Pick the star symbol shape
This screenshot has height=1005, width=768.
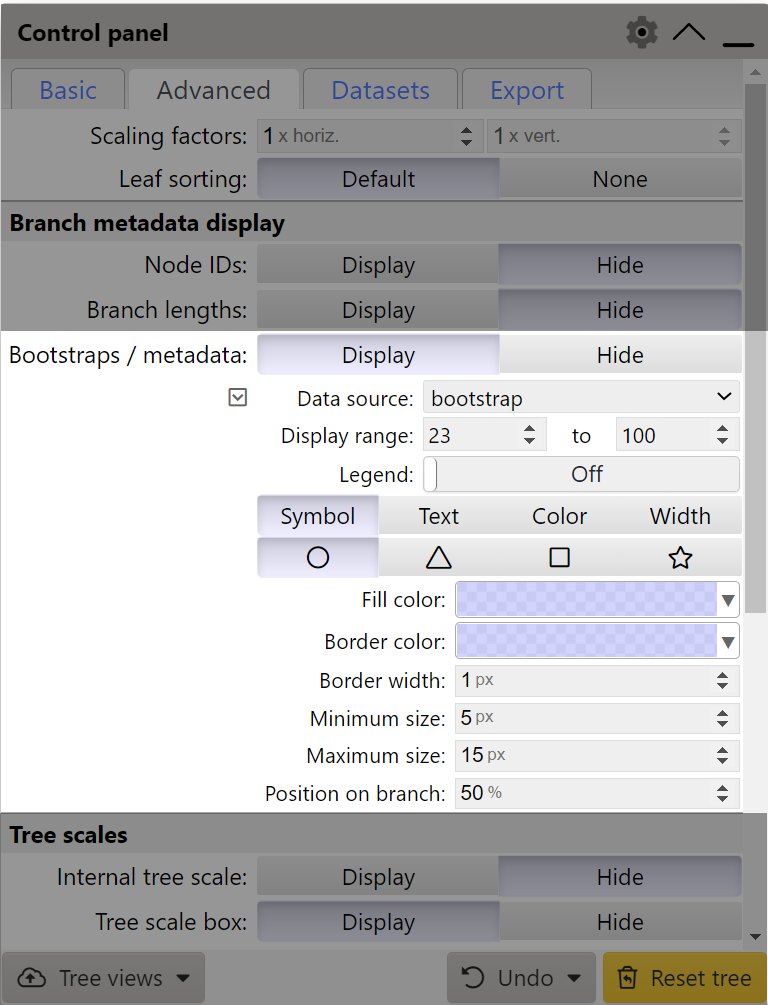point(680,557)
